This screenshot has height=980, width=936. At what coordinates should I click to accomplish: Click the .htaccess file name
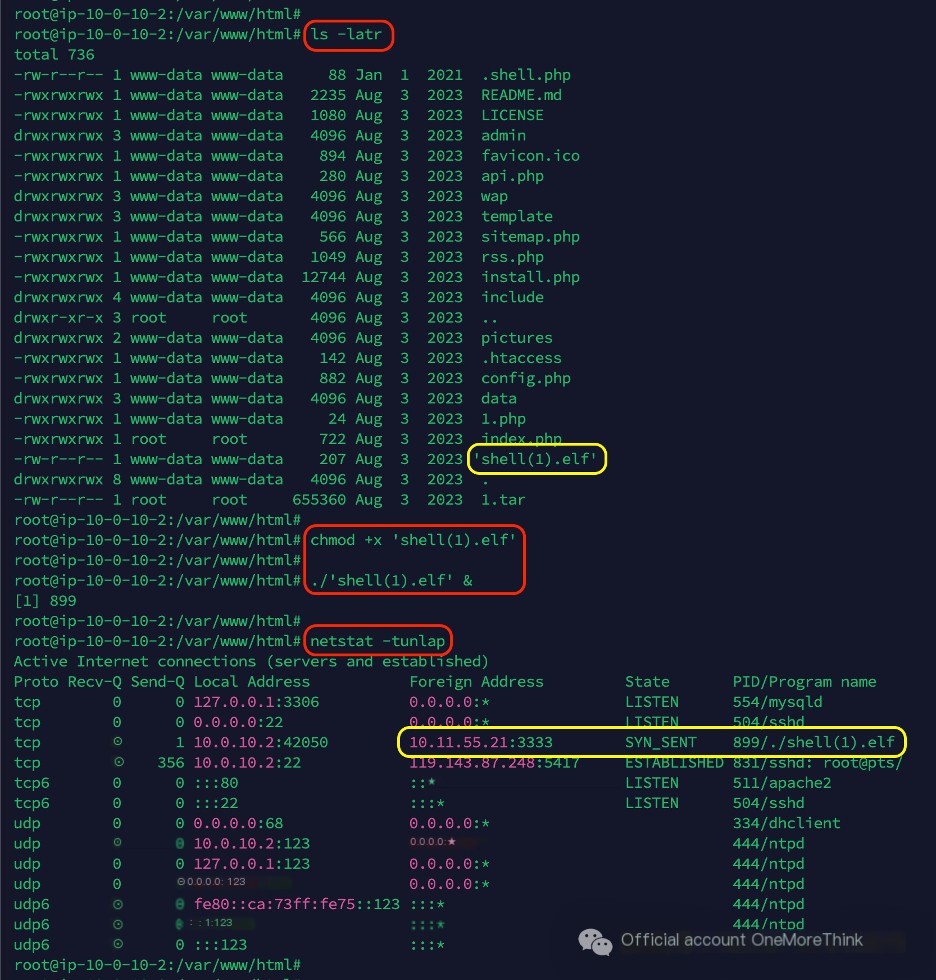click(521, 358)
